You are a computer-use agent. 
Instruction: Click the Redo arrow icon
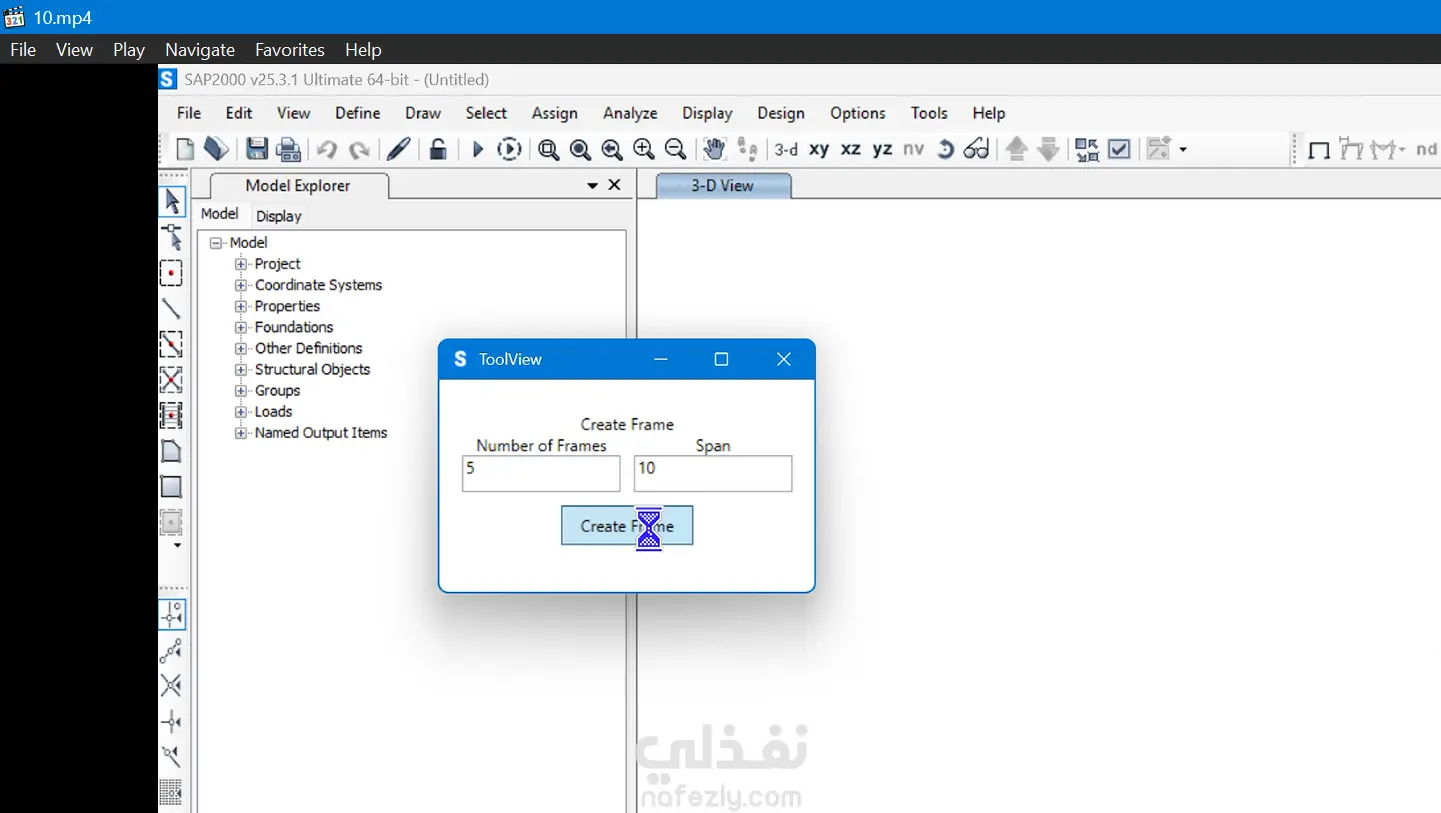point(359,150)
